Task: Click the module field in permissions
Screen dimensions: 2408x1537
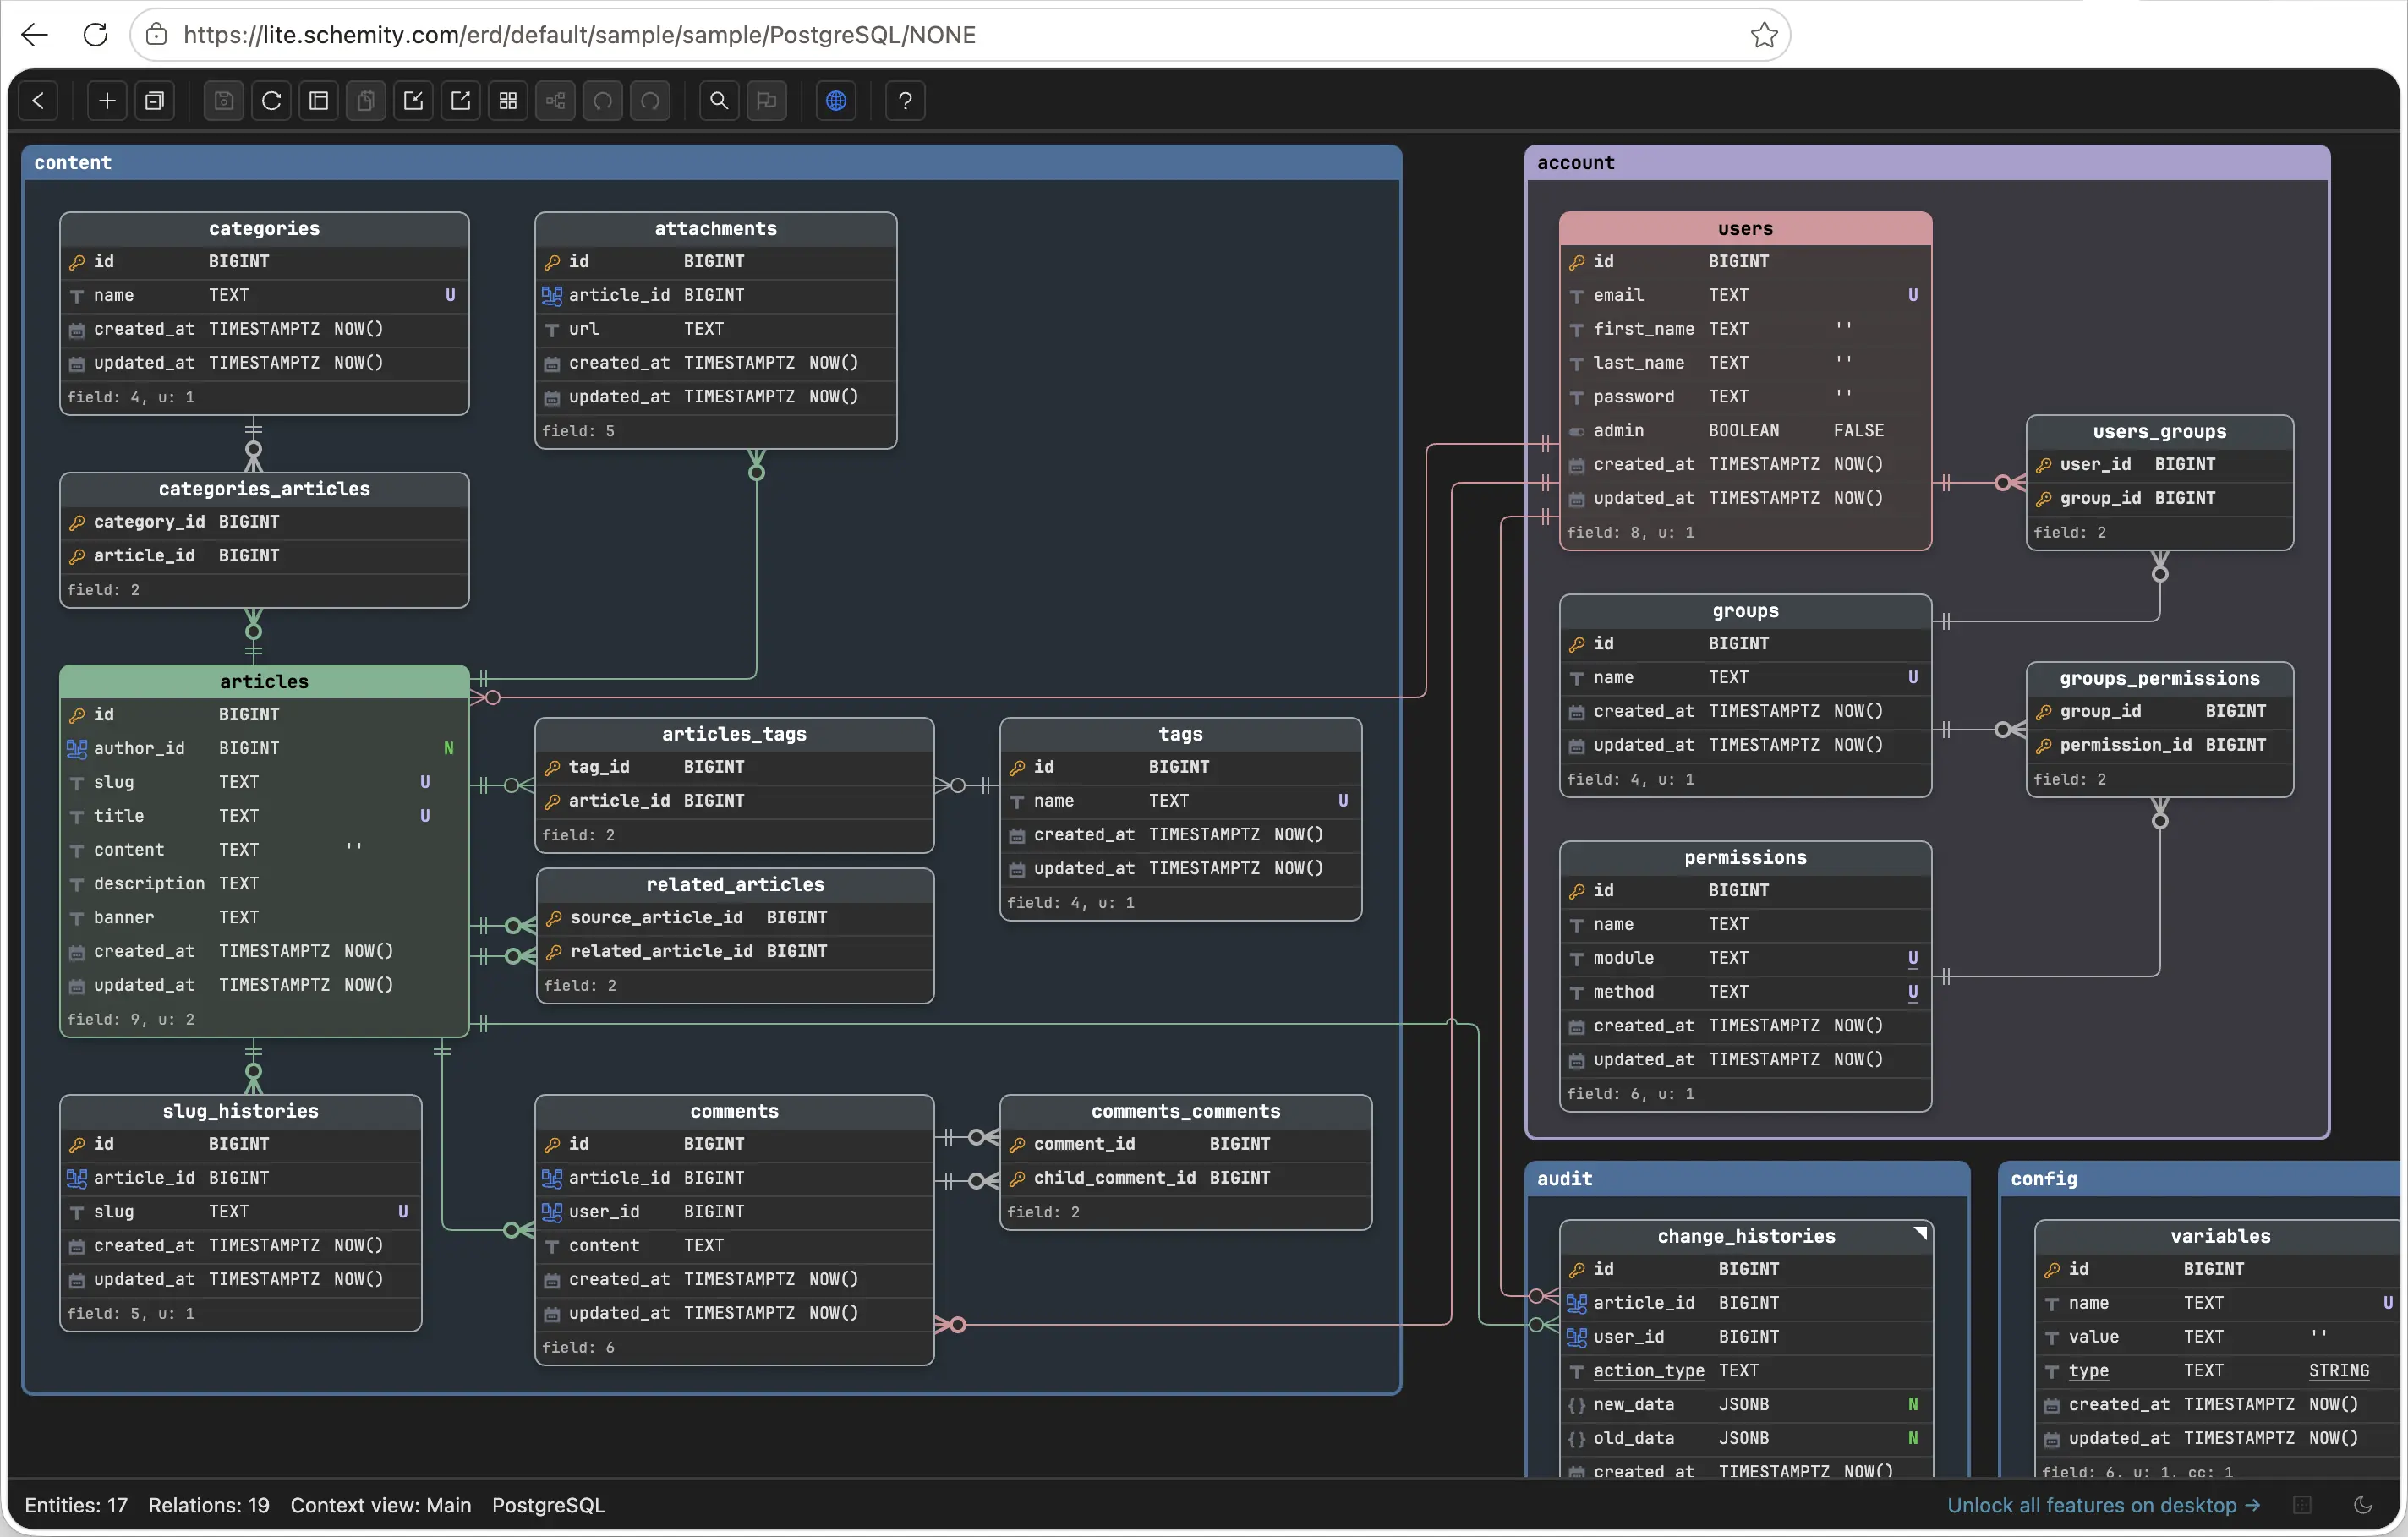Action: [x=1745, y=958]
